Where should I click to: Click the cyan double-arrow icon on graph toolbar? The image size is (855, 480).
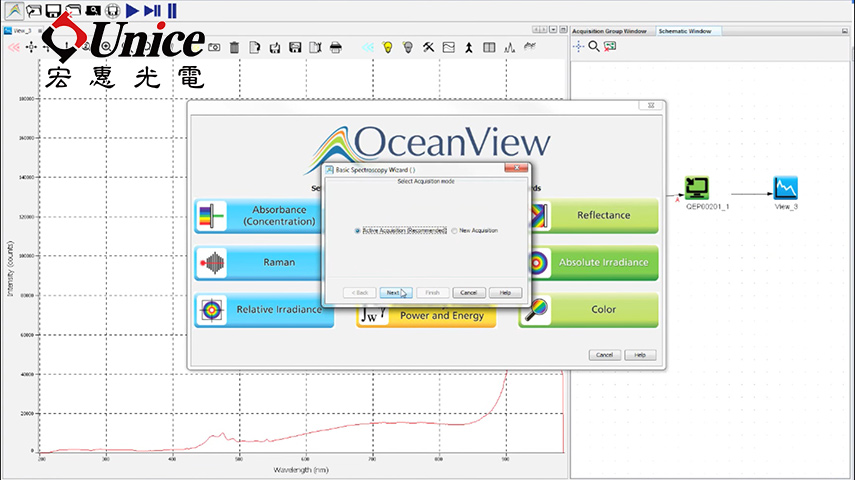(x=368, y=47)
